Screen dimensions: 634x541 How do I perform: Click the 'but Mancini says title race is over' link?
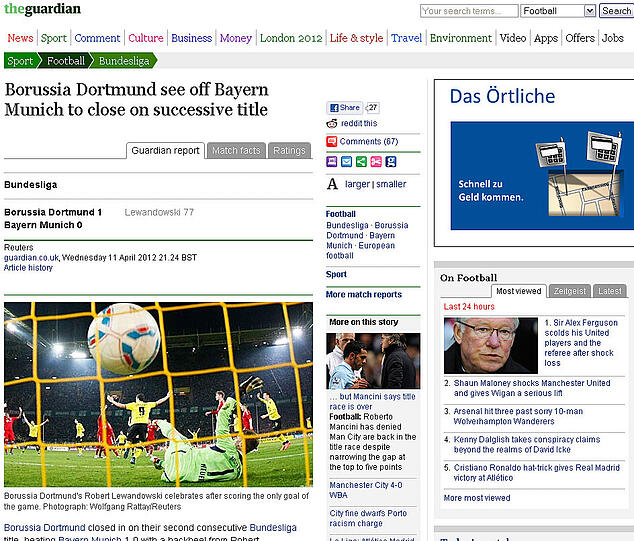tap(372, 402)
